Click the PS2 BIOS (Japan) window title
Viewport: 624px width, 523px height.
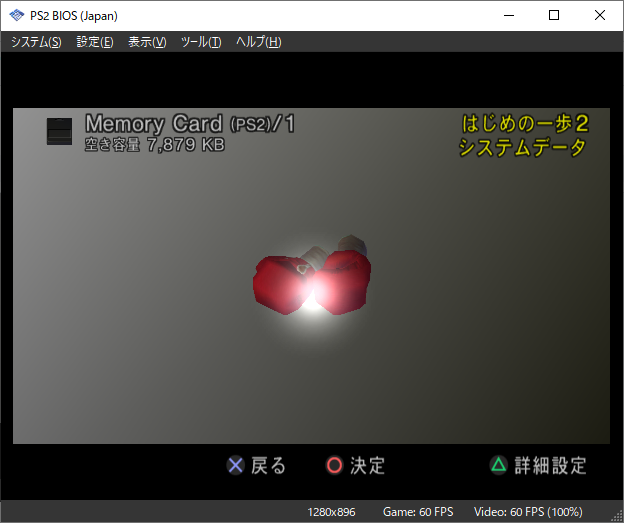tap(74, 16)
